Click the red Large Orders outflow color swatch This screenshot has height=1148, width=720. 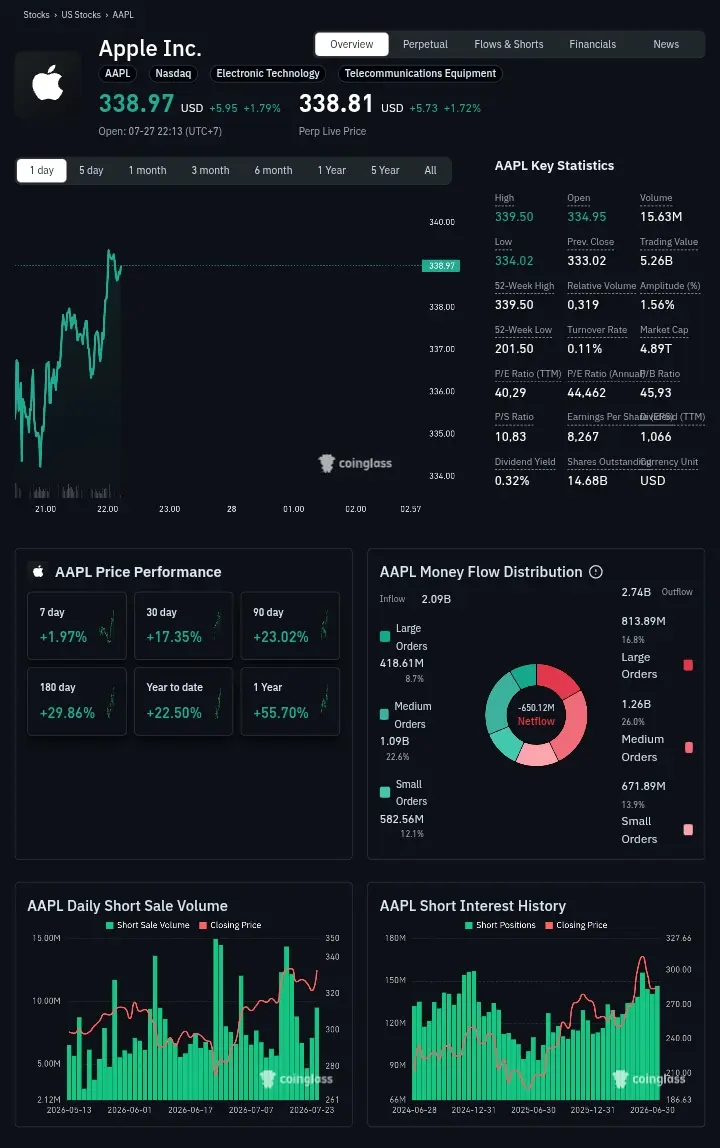click(x=688, y=665)
